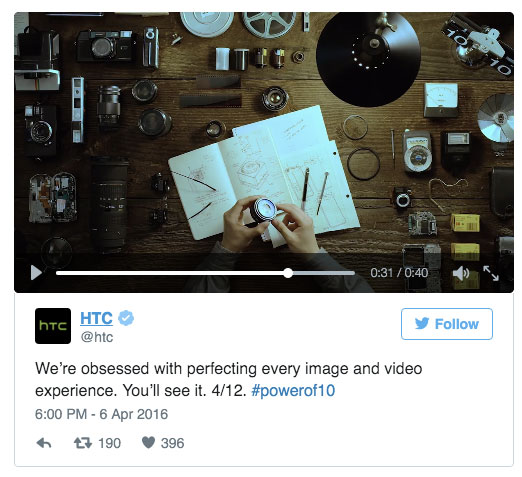This screenshot has width=522, height=477.
Task: Open the HTC profile avatar
Action: point(53,326)
